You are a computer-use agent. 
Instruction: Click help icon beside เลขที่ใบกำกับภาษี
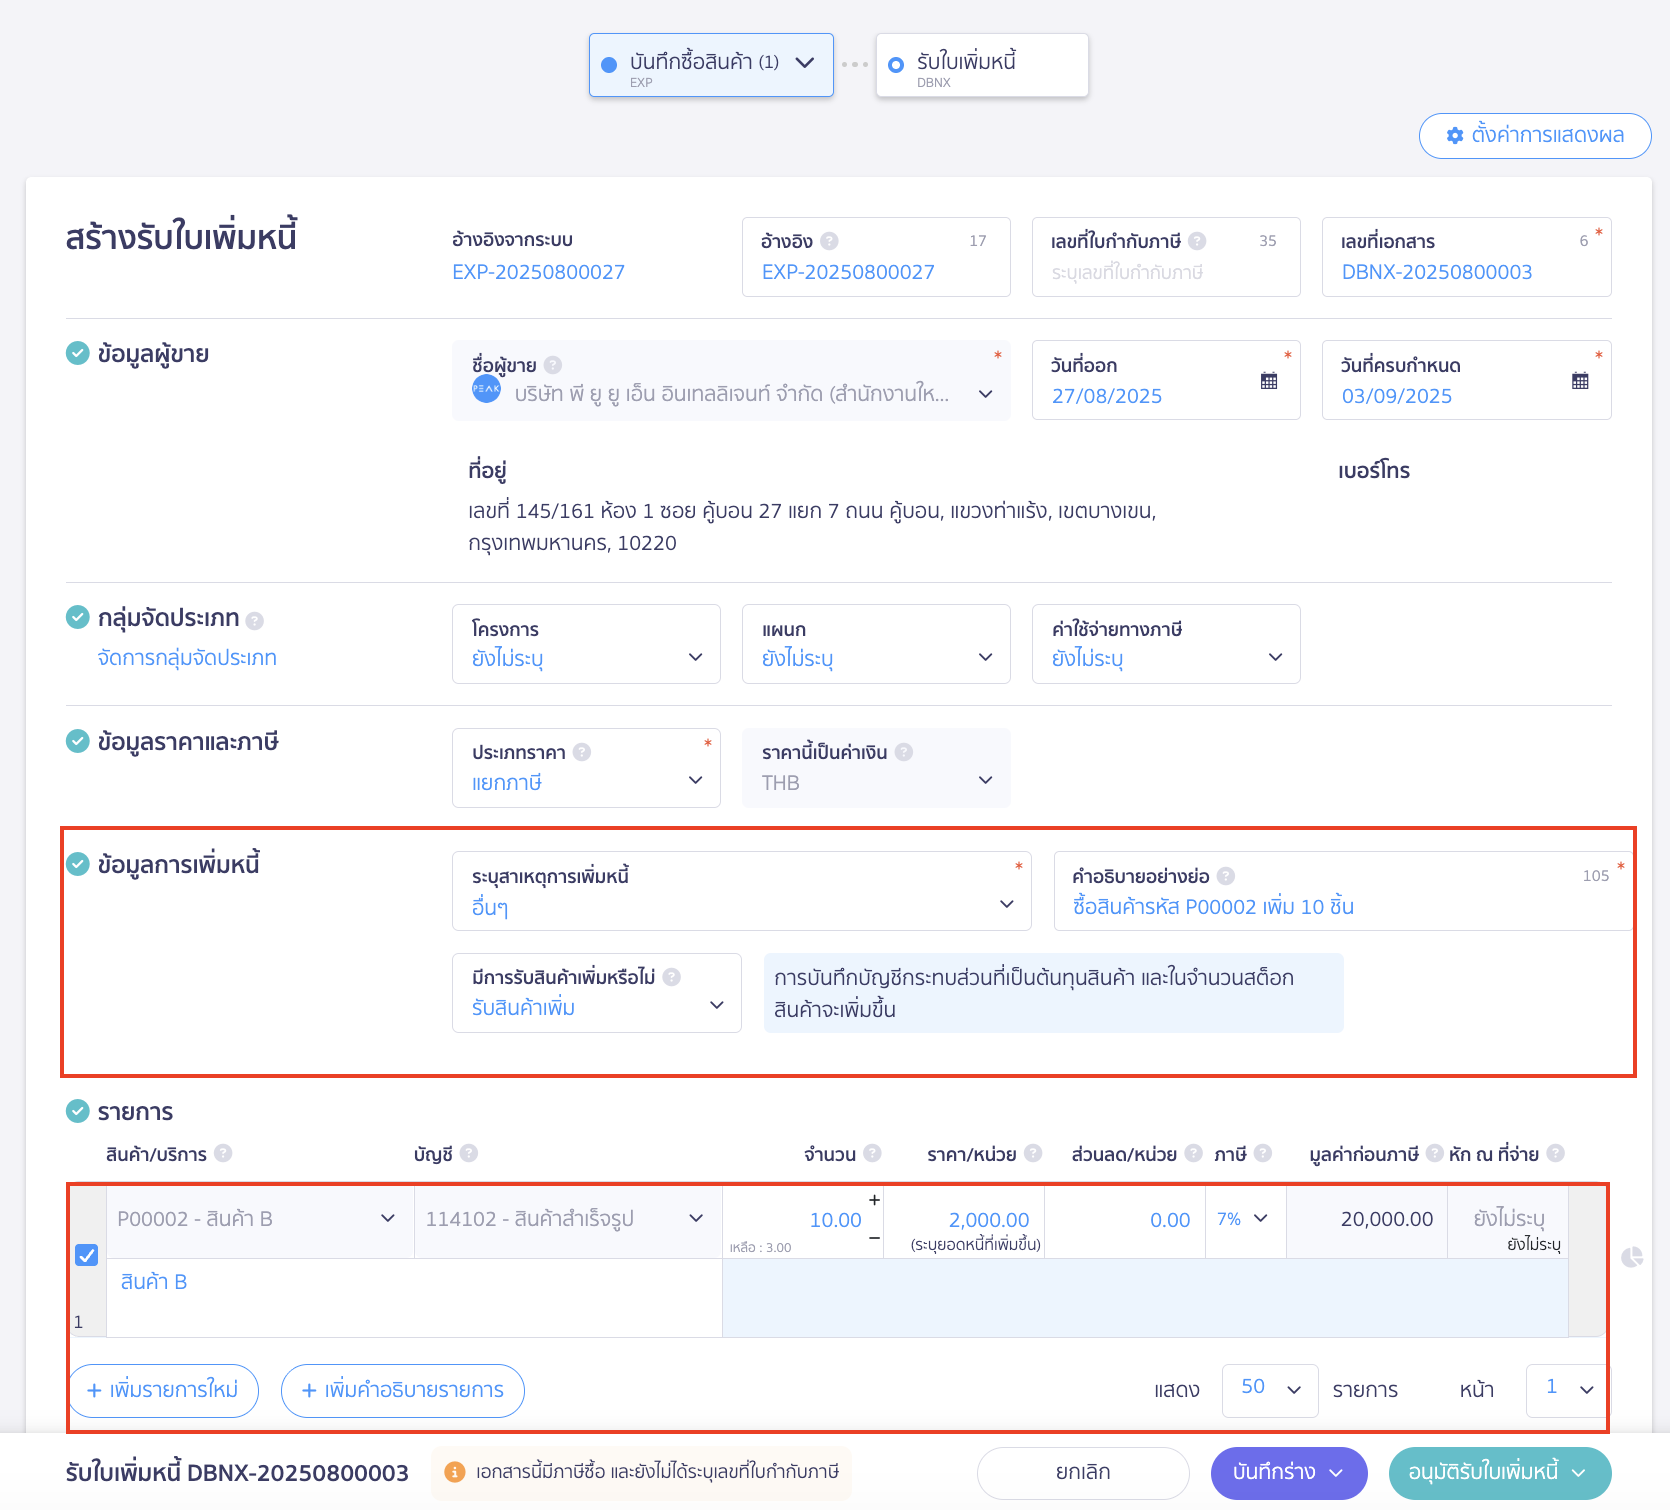point(1197,241)
